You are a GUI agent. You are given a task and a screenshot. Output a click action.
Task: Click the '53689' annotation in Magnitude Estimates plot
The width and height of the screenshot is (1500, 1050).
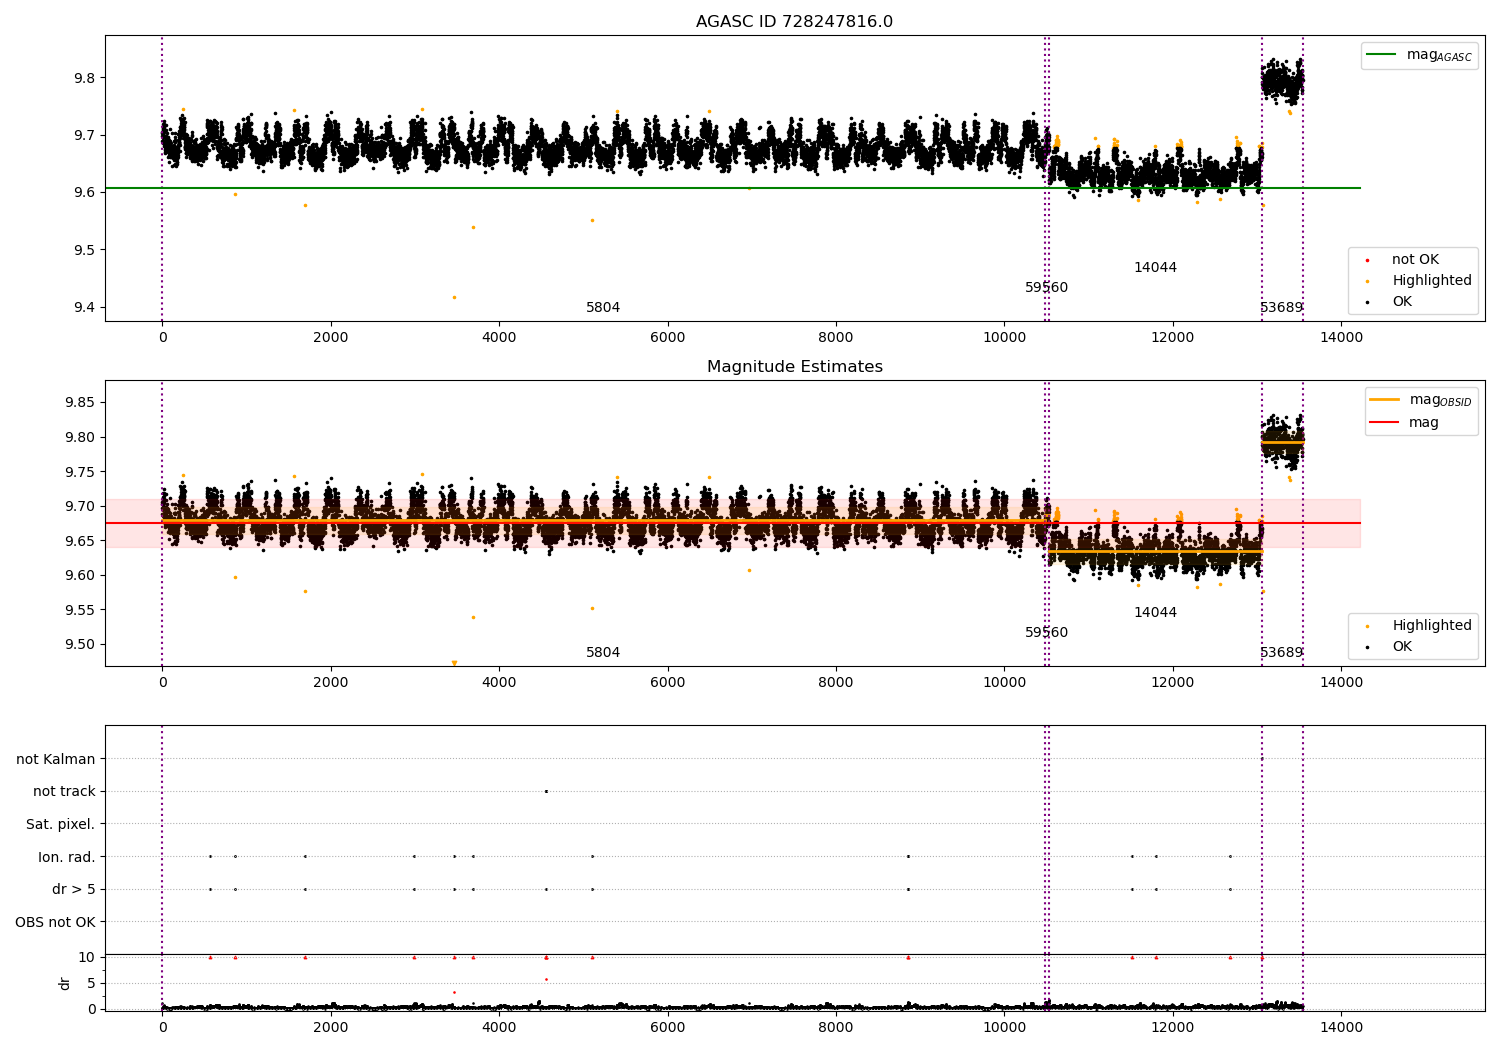[1281, 653]
